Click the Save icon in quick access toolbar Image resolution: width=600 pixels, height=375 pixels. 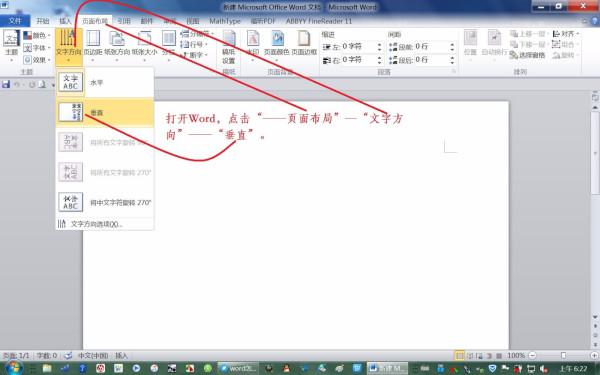pyautogui.click(x=6, y=84)
